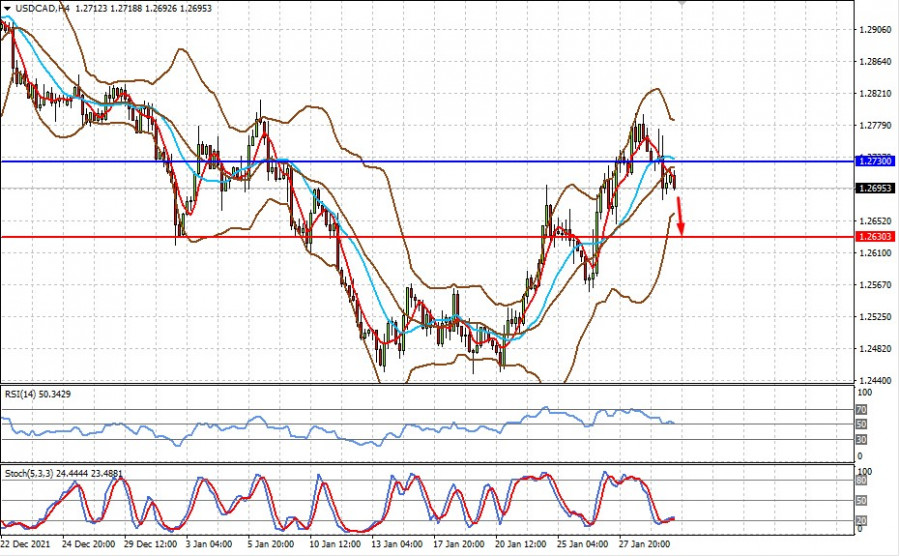The image size is (900, 556).
Task: Click the 1.27790 price scale label
Action: [x=875, y=126]
